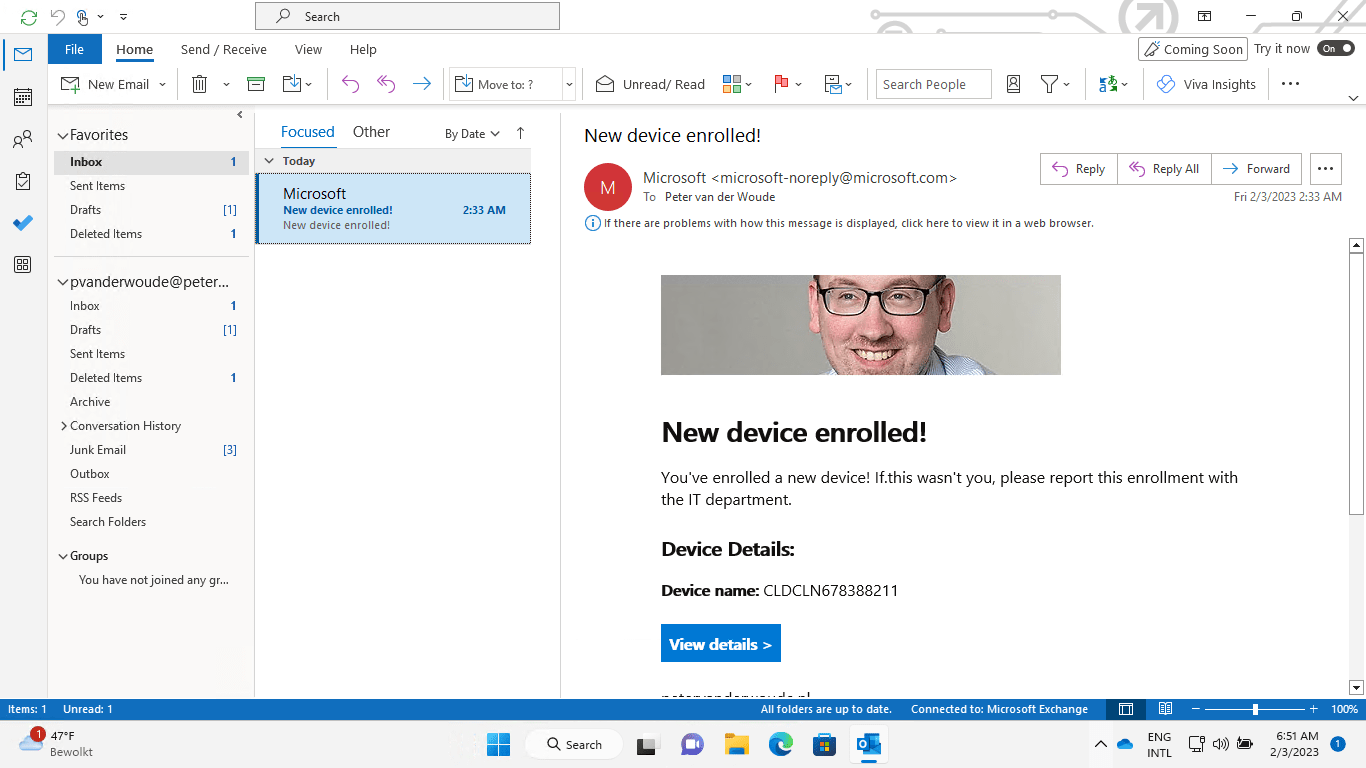
Task: Open More Apps grid icon in navigation rail
Action: [x=22, y=265]
